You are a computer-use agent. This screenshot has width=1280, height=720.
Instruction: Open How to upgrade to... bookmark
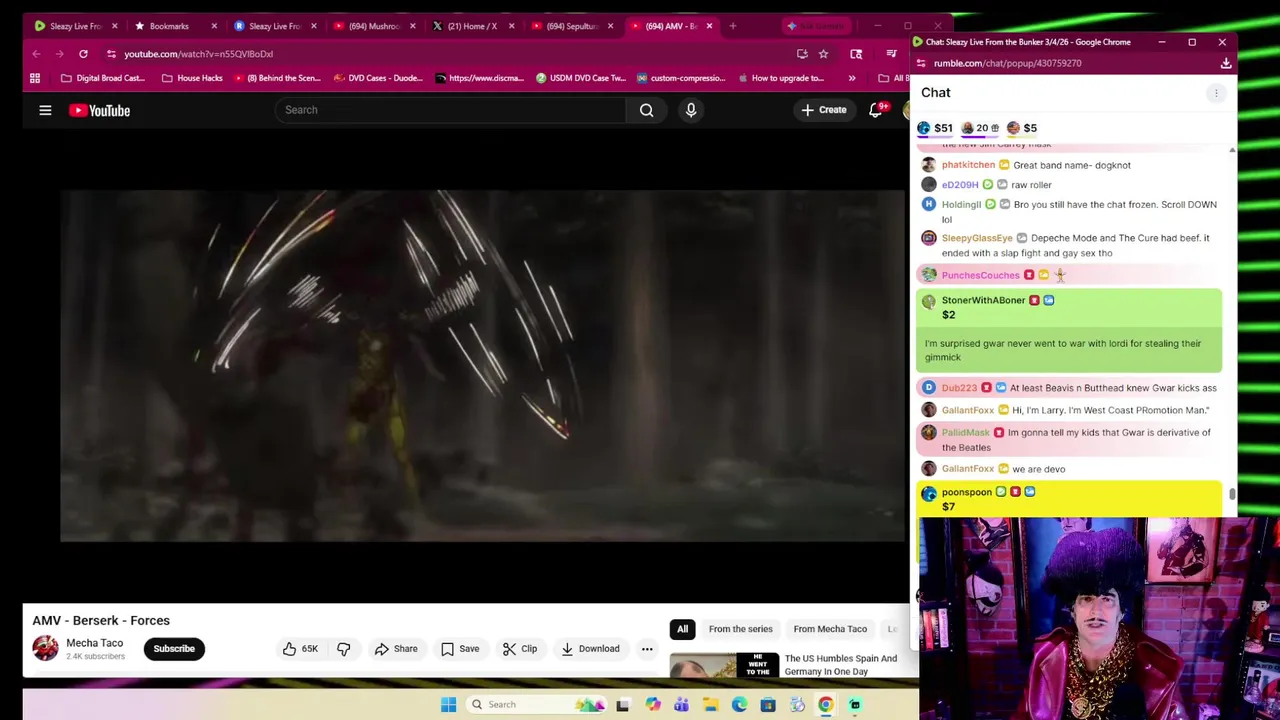pos(780,78)
